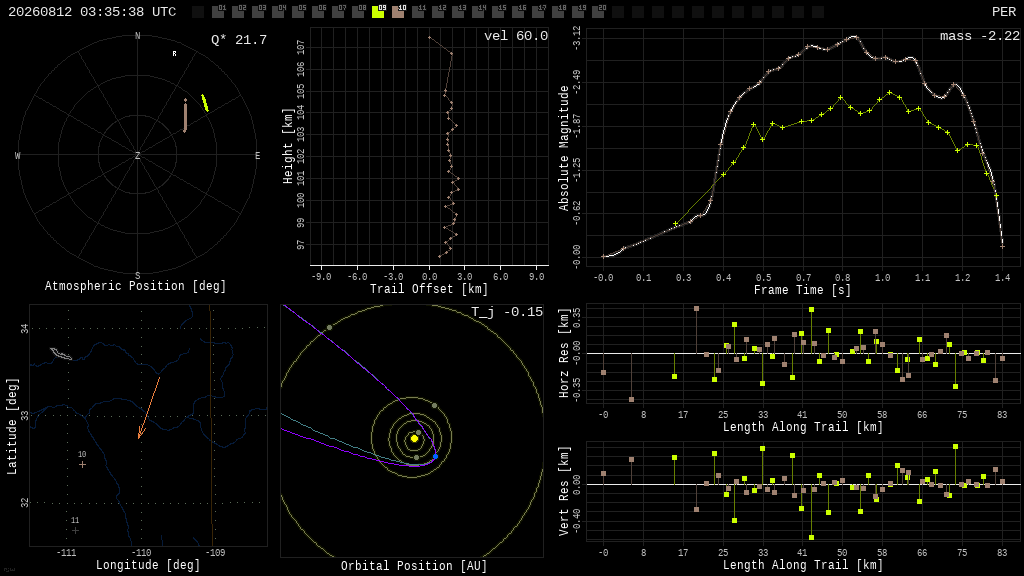The width and height of the screenshot is (1024, 576).
Task: Select the highlighted yellow camera 09 indicator
Action: tap(378, 12)
